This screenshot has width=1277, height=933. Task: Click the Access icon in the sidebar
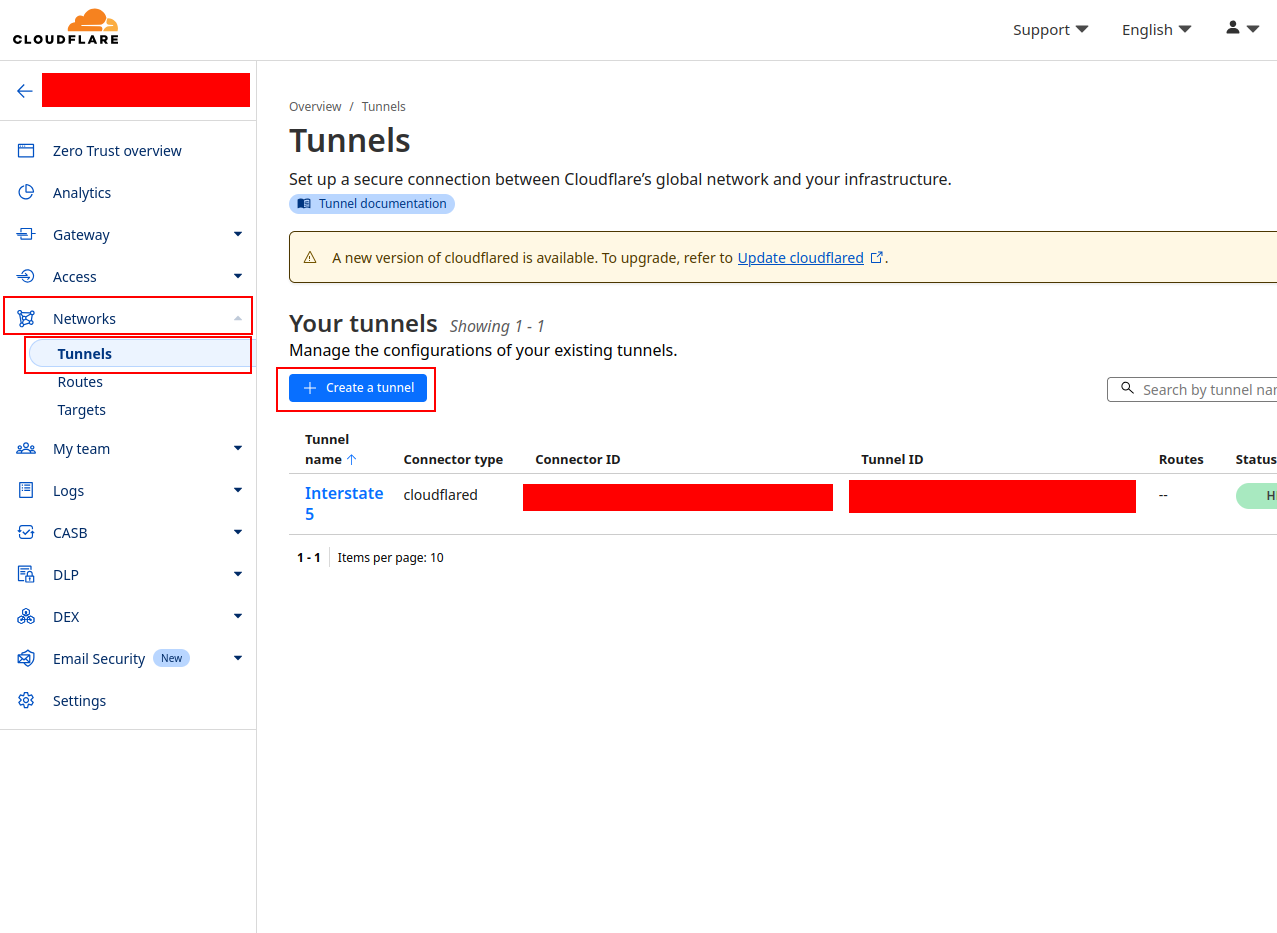tap(26, 277)
